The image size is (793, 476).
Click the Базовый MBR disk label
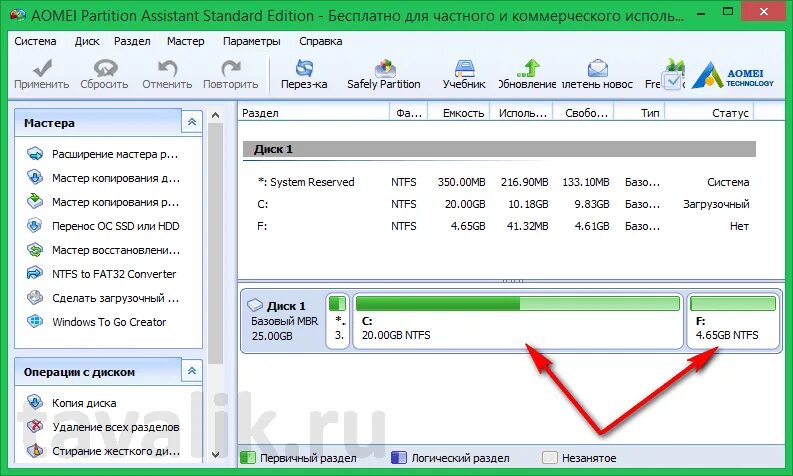coord(285,321)
